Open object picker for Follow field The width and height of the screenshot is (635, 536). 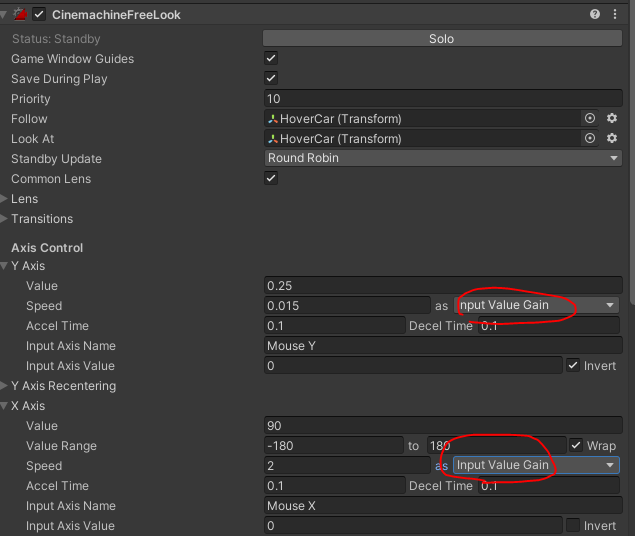pos(590,118)
